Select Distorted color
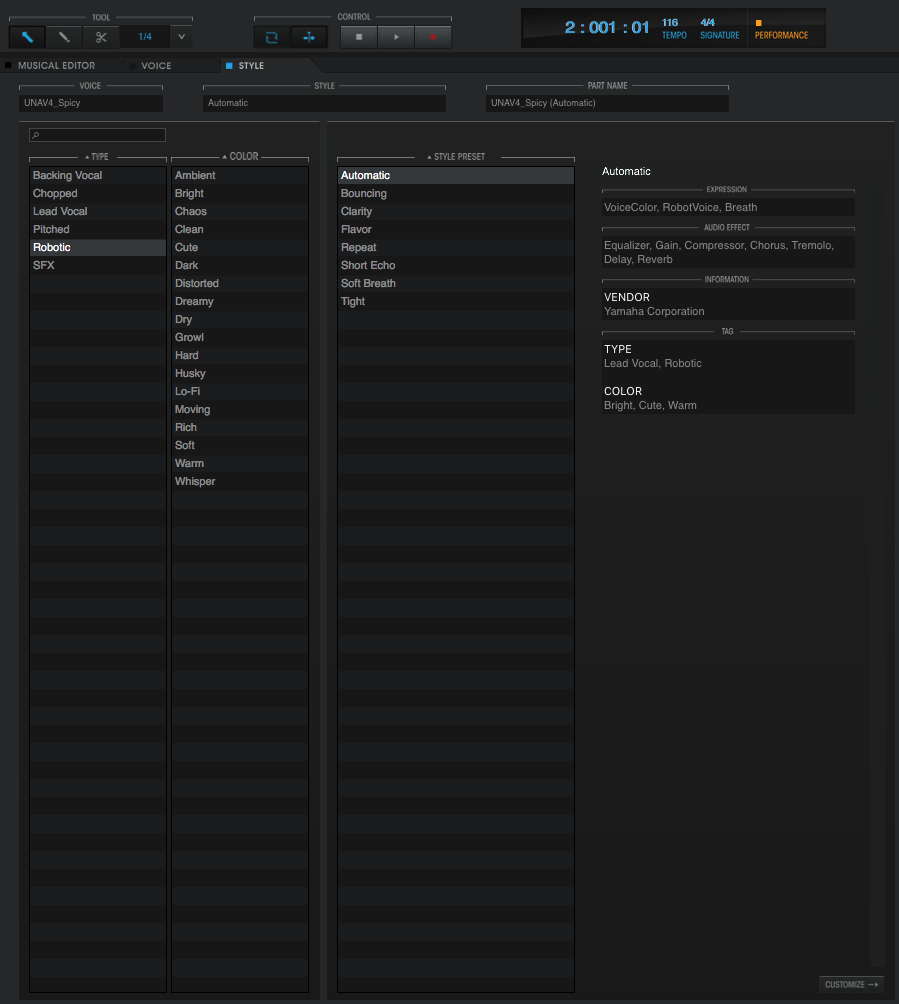Viewport: 899px width, 1004px height. (240, 283)
